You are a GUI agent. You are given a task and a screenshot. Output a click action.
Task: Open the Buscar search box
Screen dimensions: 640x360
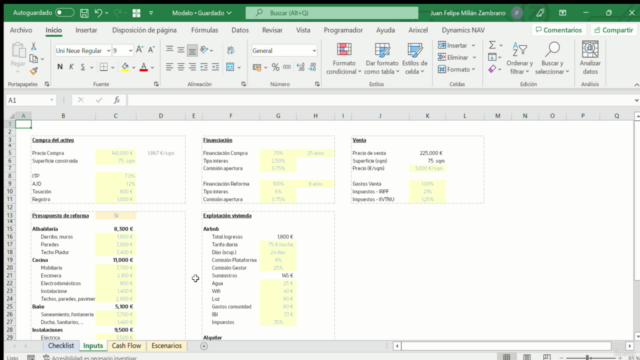pyautogui.click(x=331, y=13)
